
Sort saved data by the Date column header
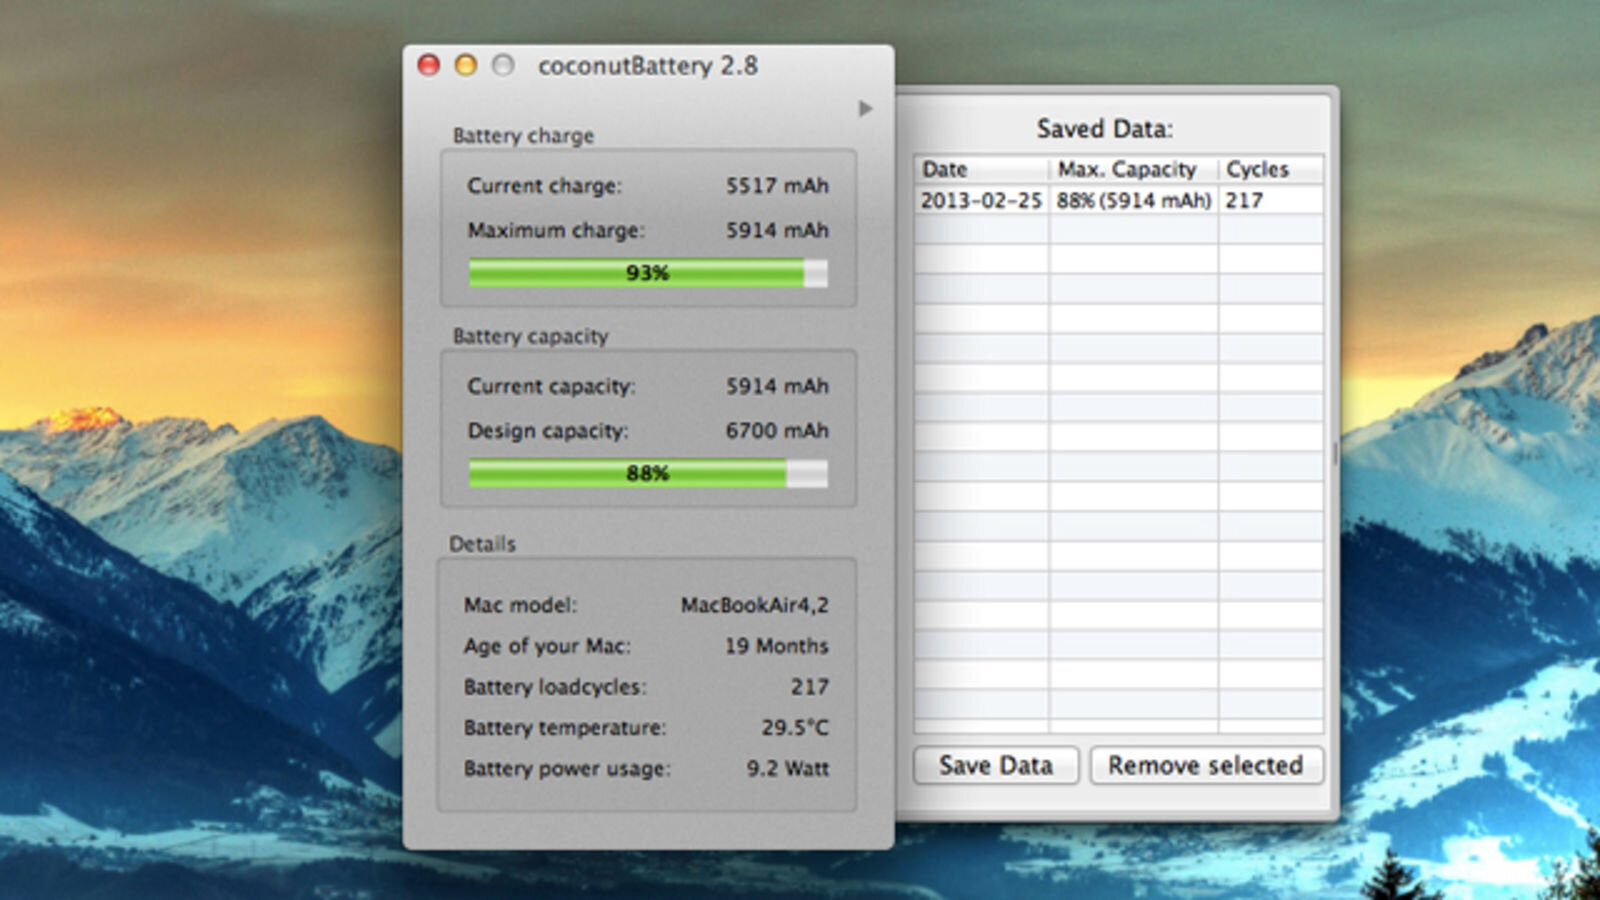point(981,169)
